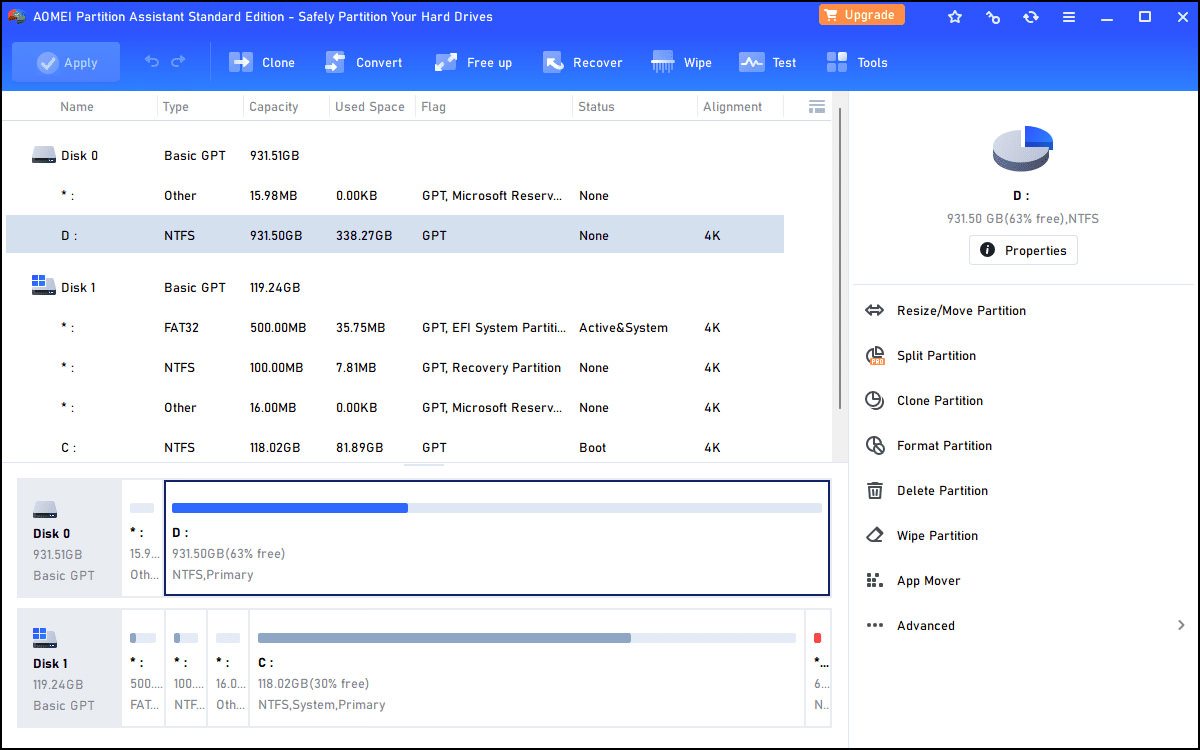Click the Alignment column header

(732, 107)
